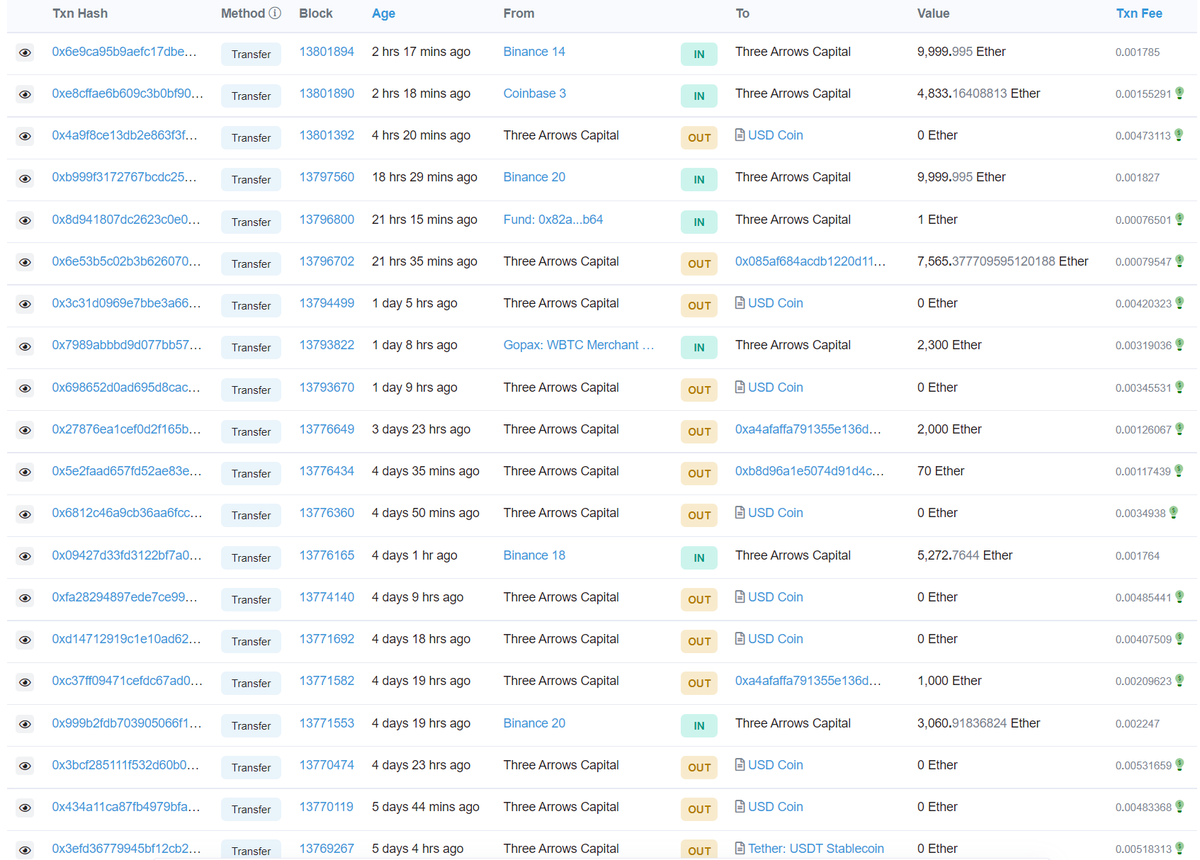Show details eye icon for 0x6e53b5c02b3b626070
Image resolution: width=1200 pixels, height=860 pixels.
(x=25, y=263)
